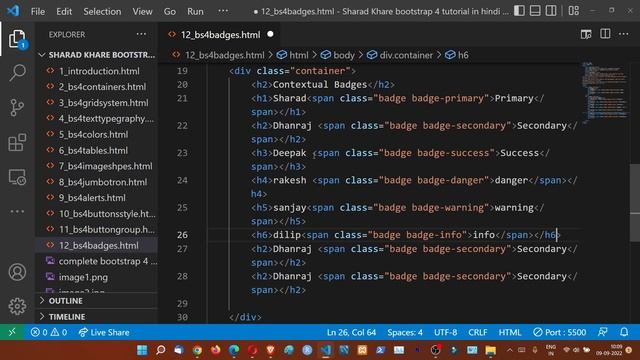Viewport: 640px width, 360px height.
Task: Open the Search view in activity bar
Action: 17,73
